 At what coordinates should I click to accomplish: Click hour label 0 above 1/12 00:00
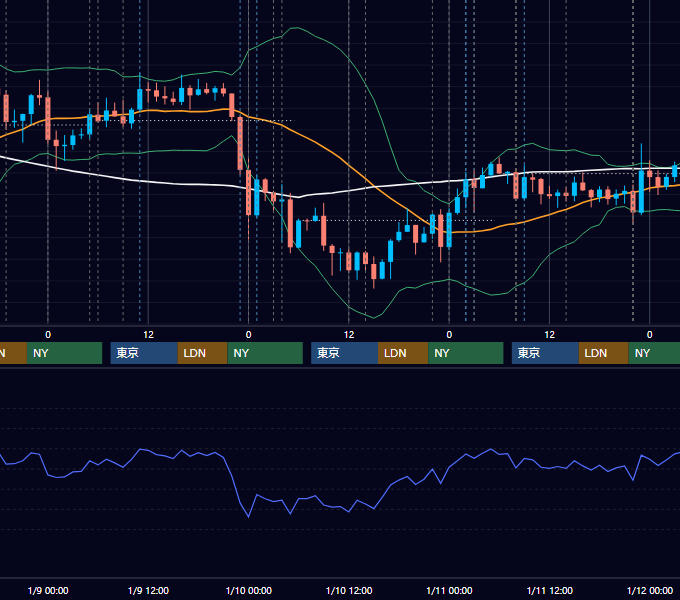coord(650,335)
